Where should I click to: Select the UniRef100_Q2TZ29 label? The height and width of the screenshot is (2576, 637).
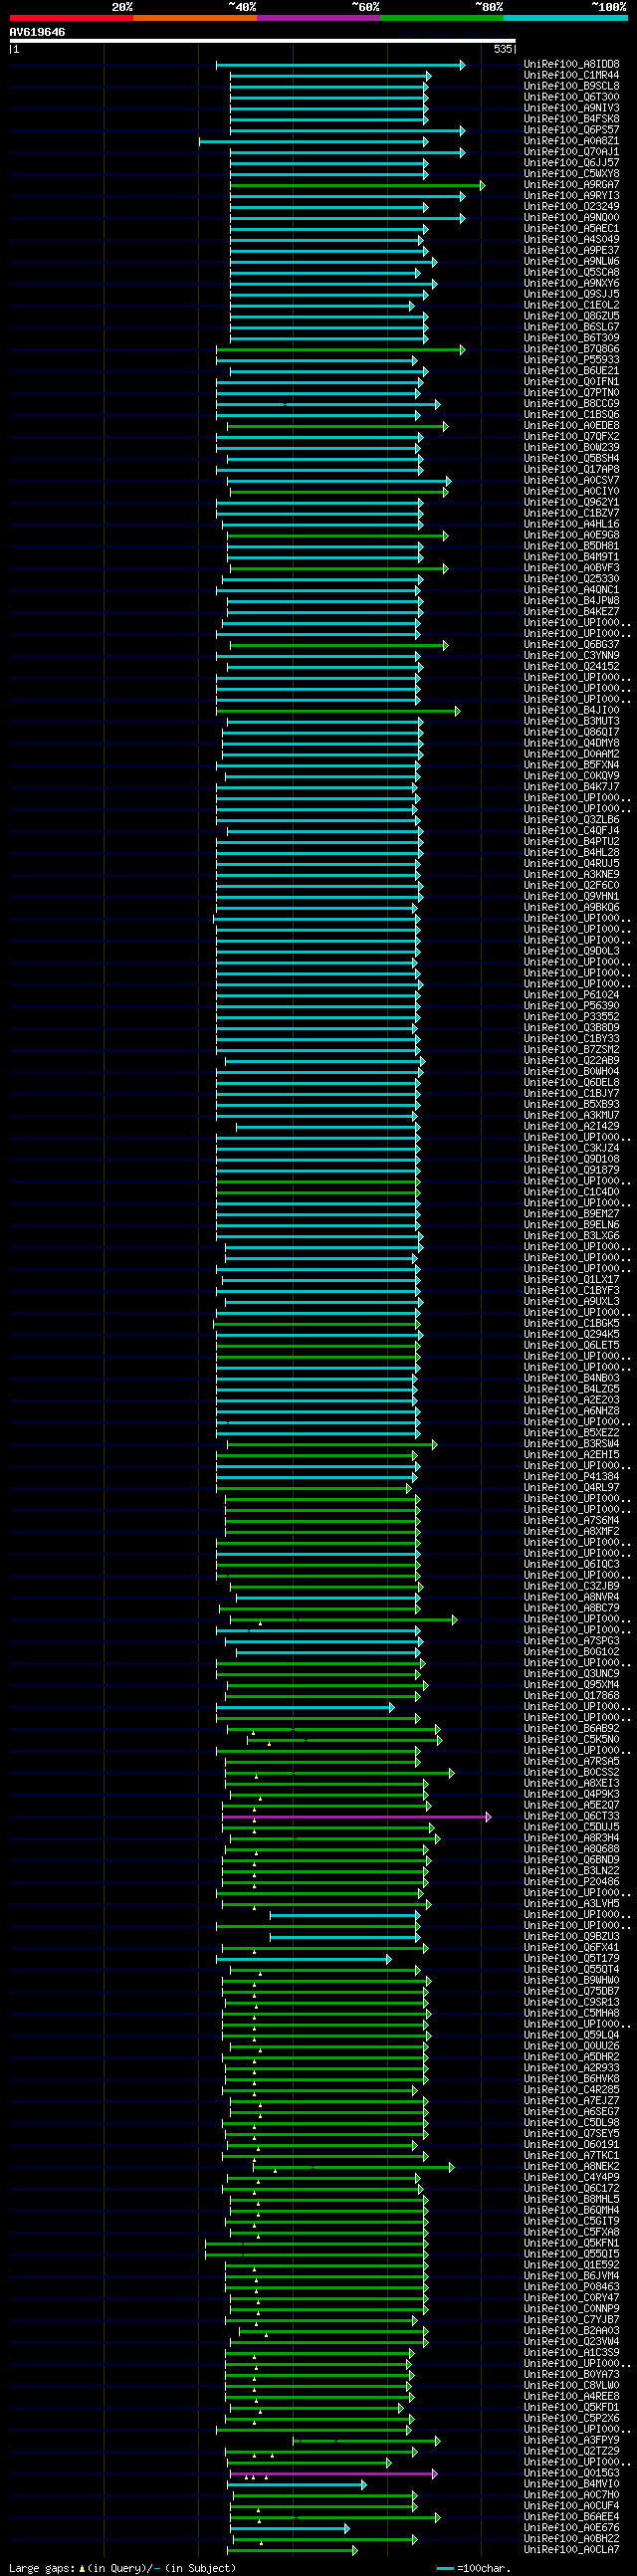[x=571, y=2452]
